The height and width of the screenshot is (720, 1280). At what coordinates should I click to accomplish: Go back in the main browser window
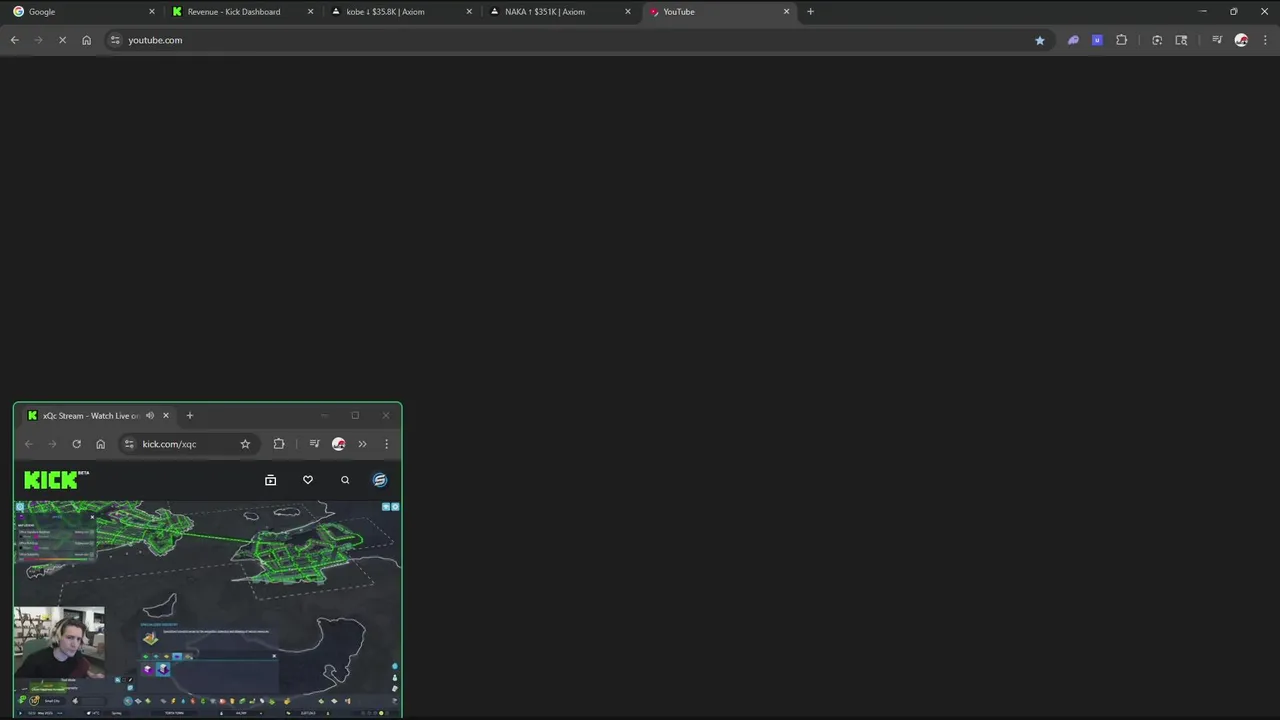pos(15,40)
